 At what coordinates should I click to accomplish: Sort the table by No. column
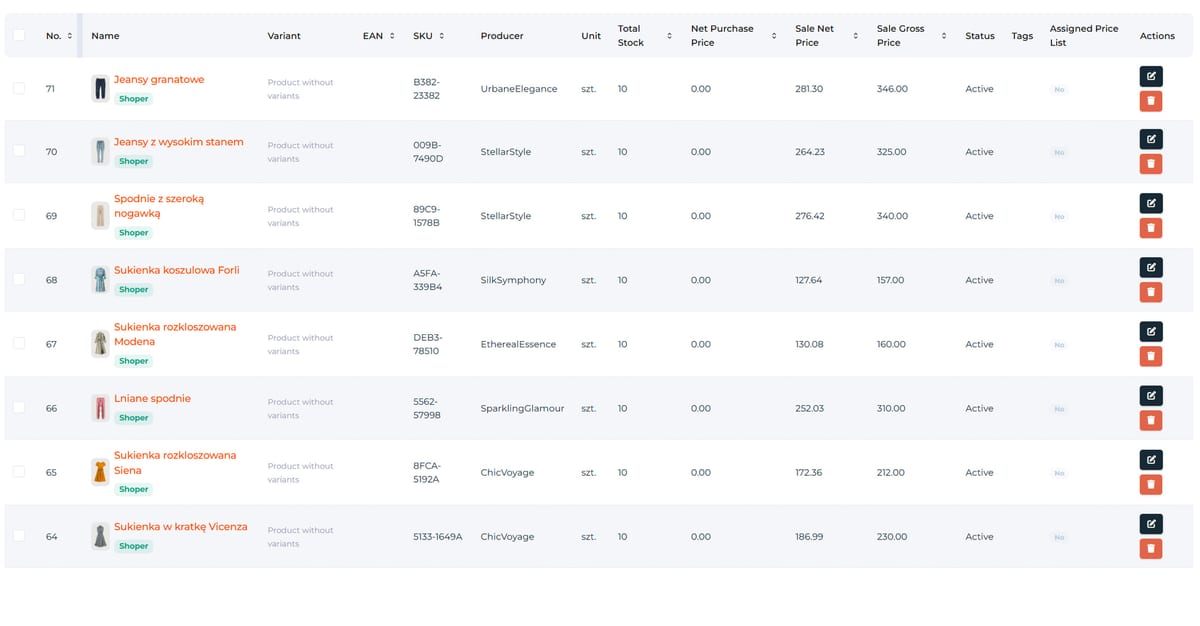tap(69, 36)
